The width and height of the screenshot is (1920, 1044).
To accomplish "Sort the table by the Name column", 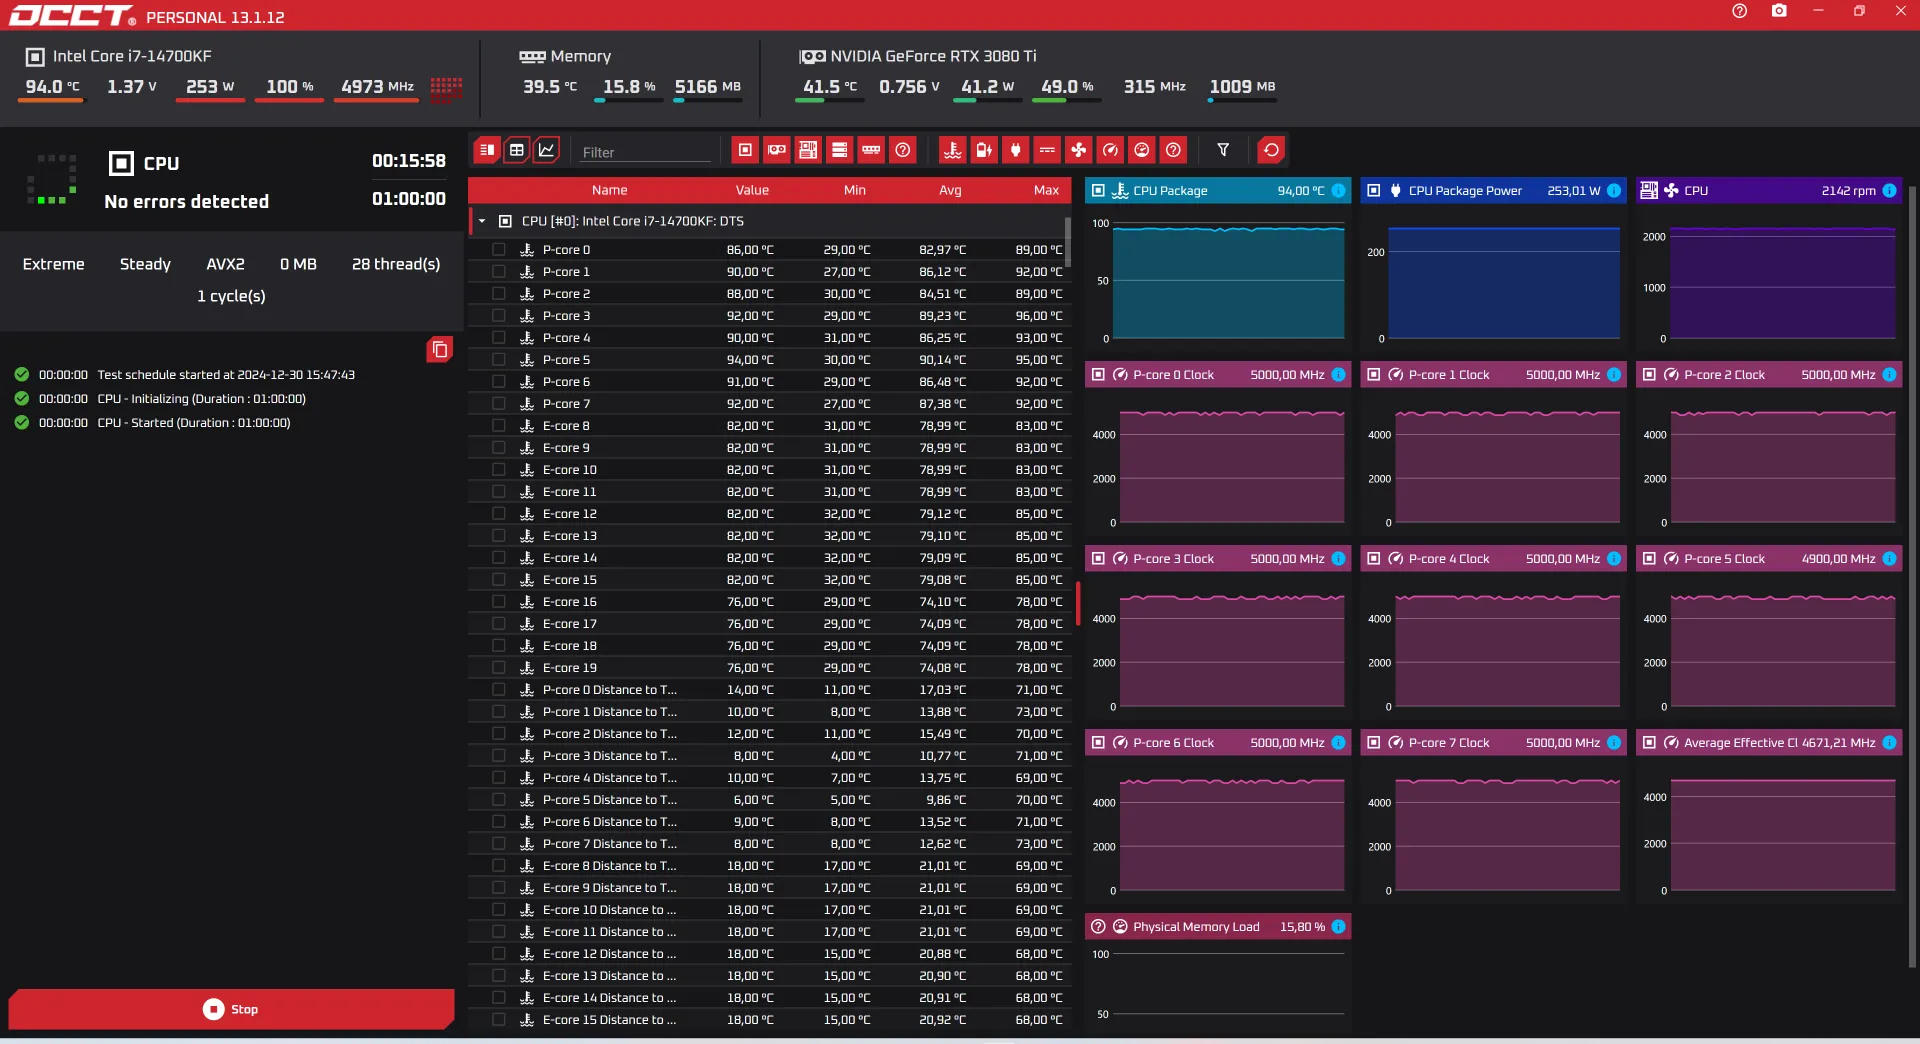I will (x=609, y=190).
